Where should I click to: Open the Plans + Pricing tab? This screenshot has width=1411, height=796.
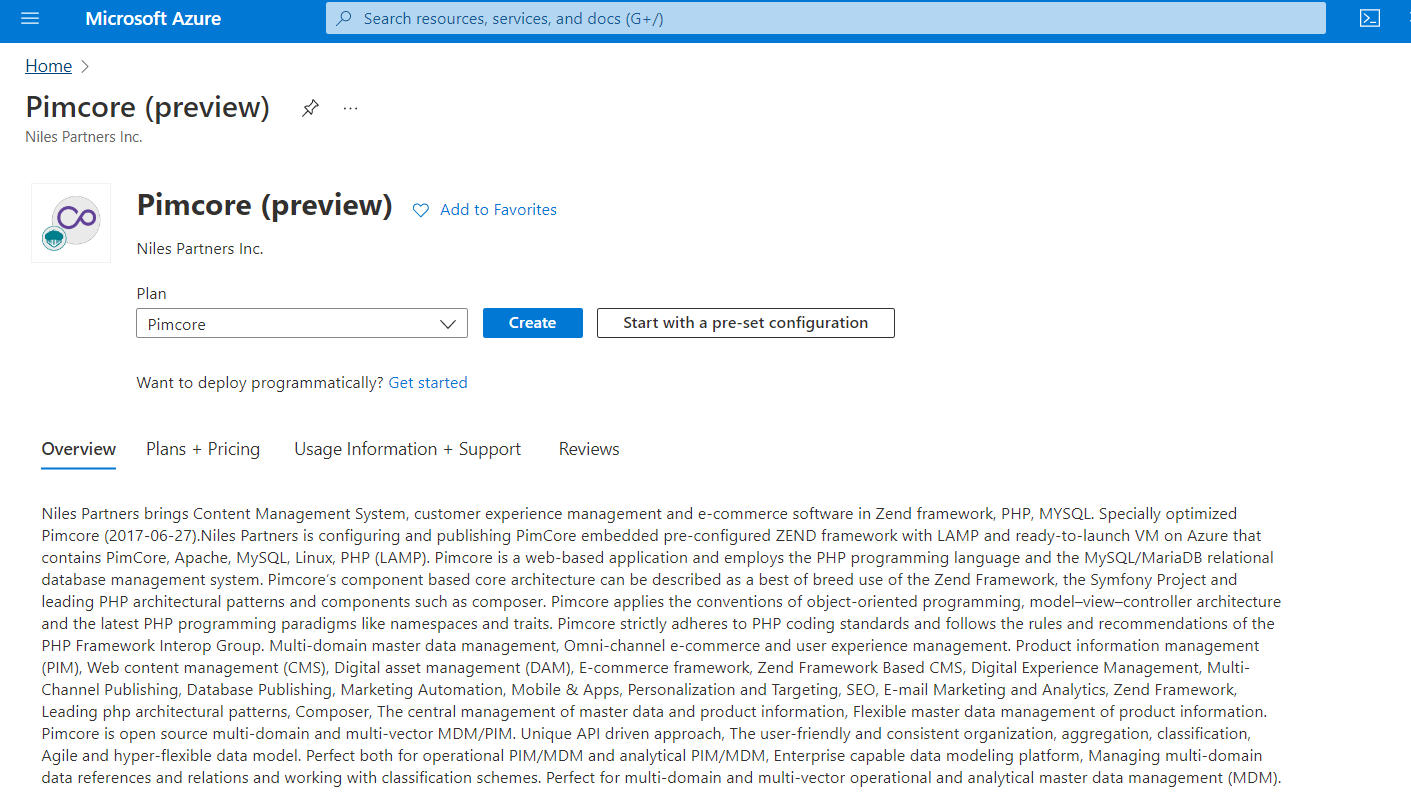[x=203, y=449]
